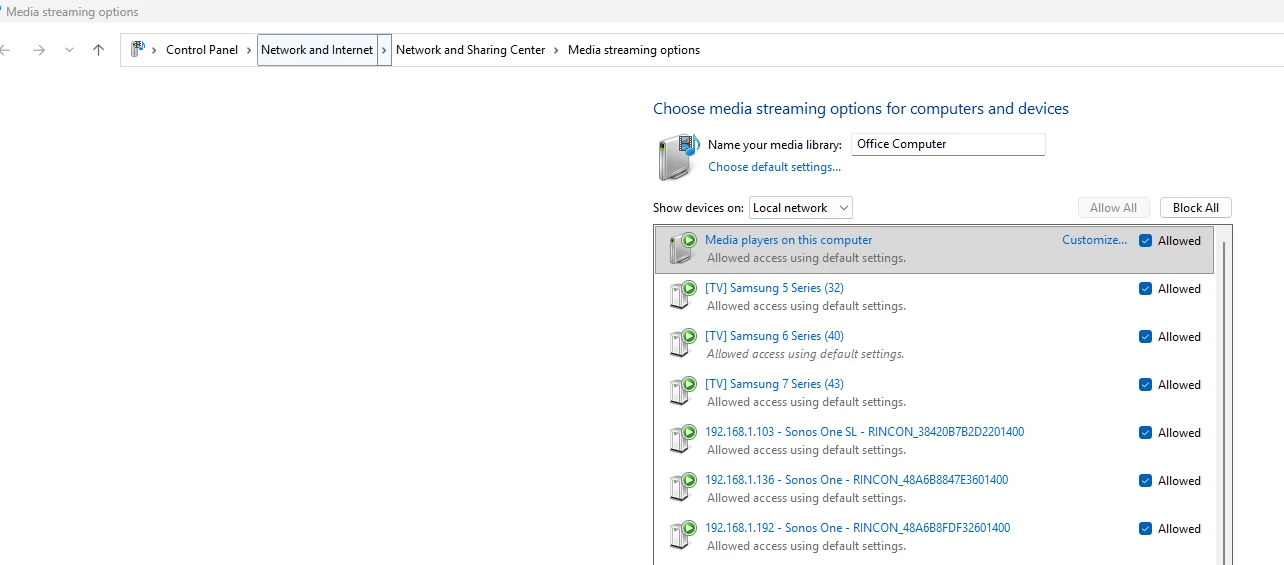Click the Samsung 6 Series (40) device icon
This screenshot has height=565, width=1284.
point(683,344)
